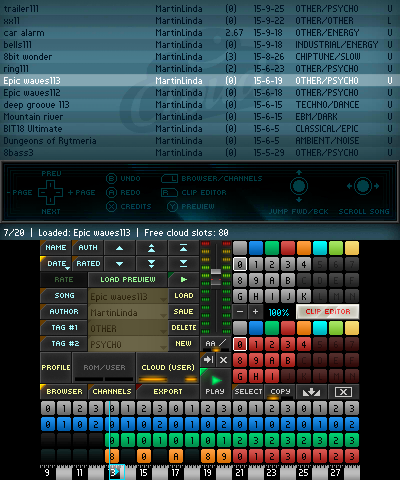Click the paste-down arrows icon next to Copy

pos(311,392)
